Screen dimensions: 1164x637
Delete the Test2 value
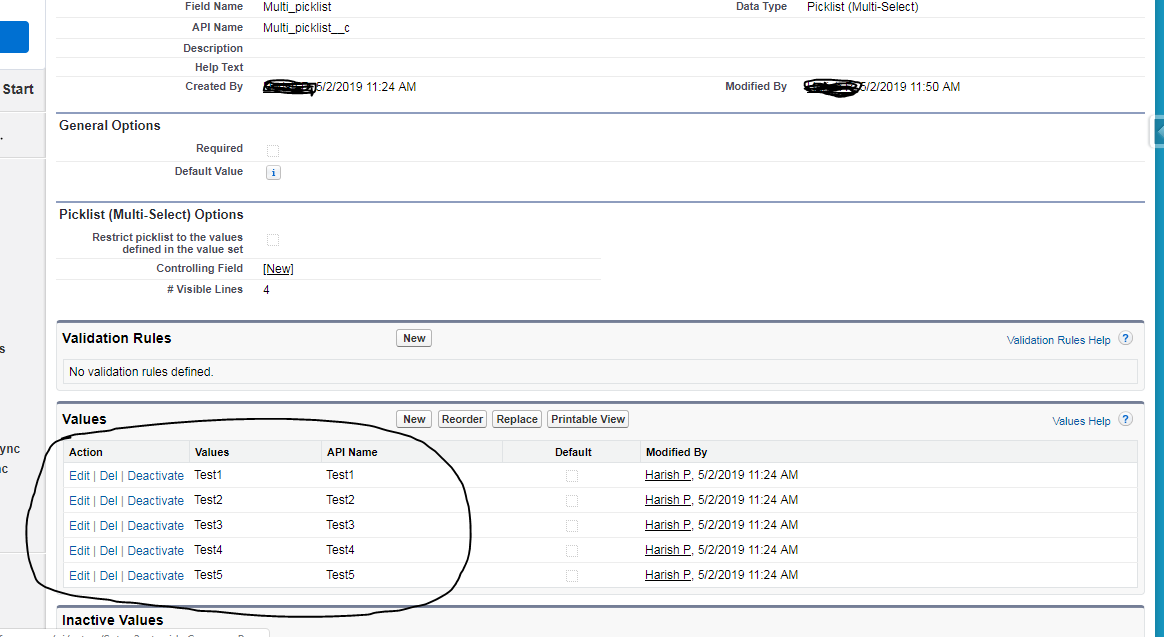(x=108, y=501)
